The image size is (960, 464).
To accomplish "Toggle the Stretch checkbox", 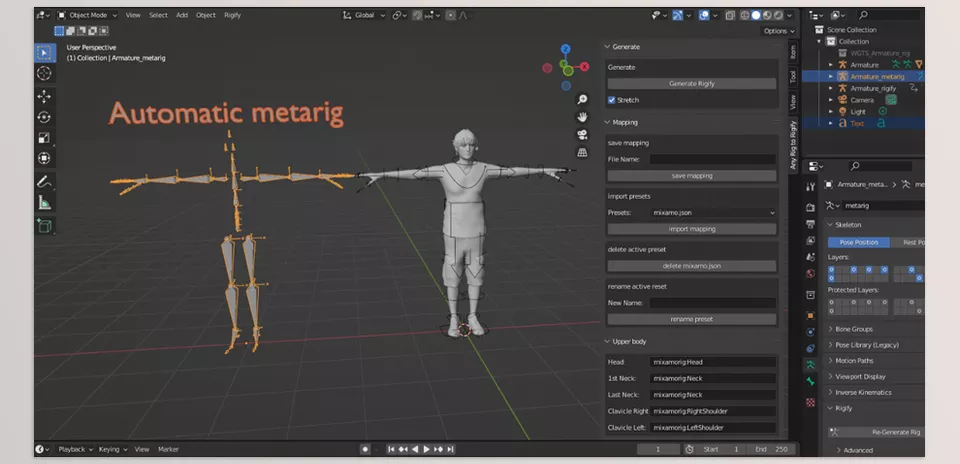I will click(x=612, y=100).
